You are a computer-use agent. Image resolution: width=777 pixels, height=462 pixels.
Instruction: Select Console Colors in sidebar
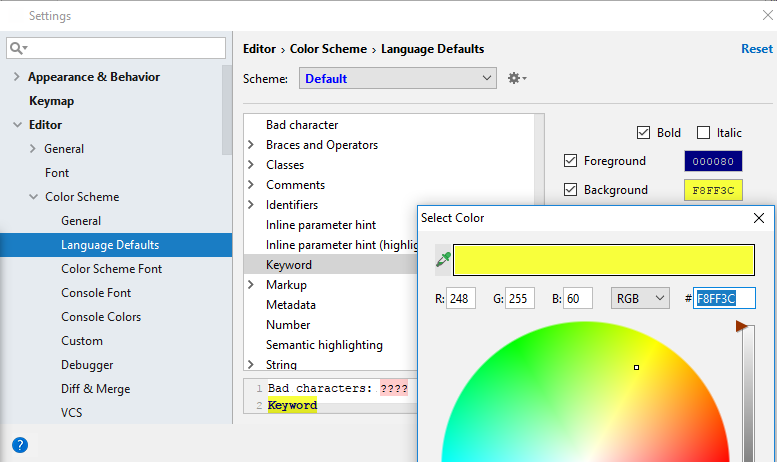coord(101,317)
